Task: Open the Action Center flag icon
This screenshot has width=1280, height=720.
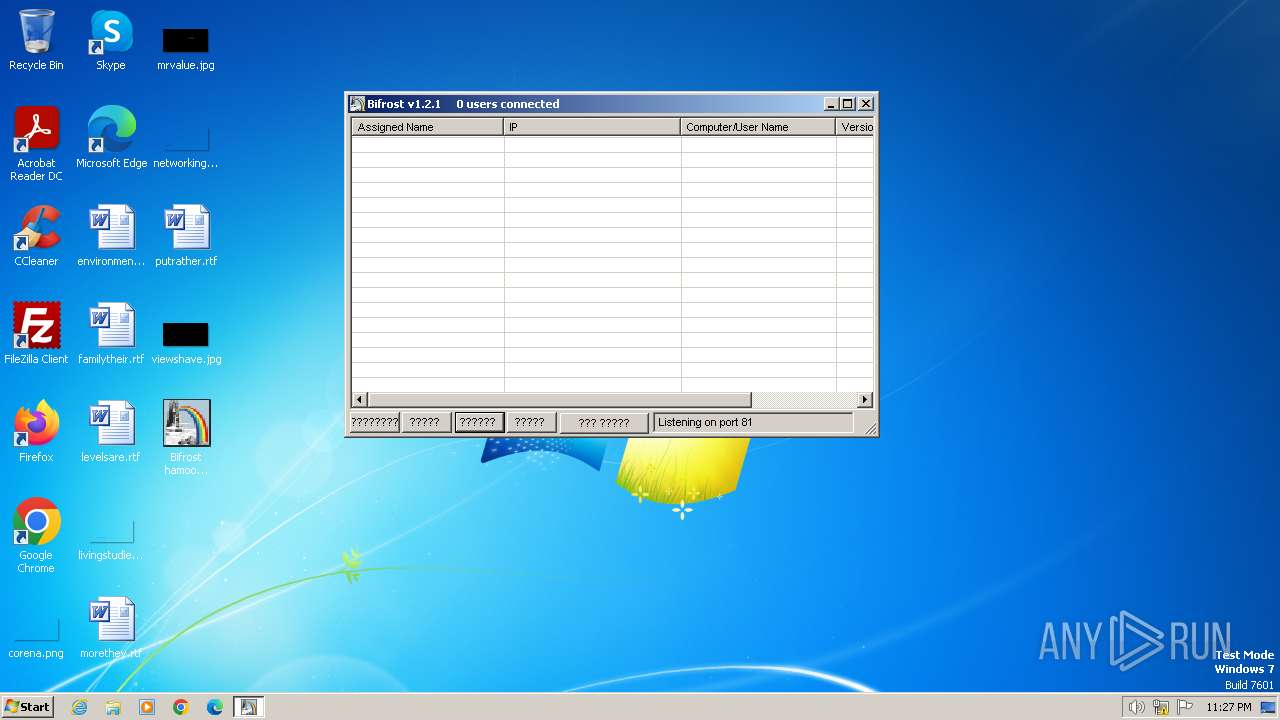Action: [1185, 707]
